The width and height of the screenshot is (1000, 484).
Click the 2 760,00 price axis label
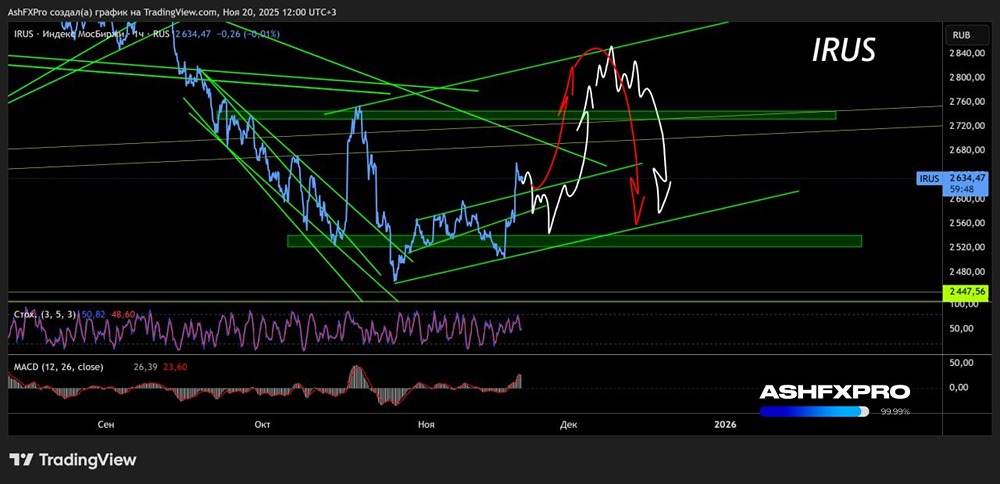pyautogui.click(x=969, y=102)
